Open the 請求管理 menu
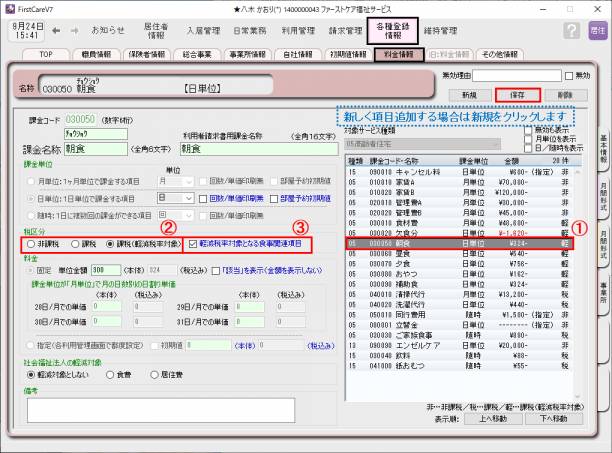 click(345, 31)
